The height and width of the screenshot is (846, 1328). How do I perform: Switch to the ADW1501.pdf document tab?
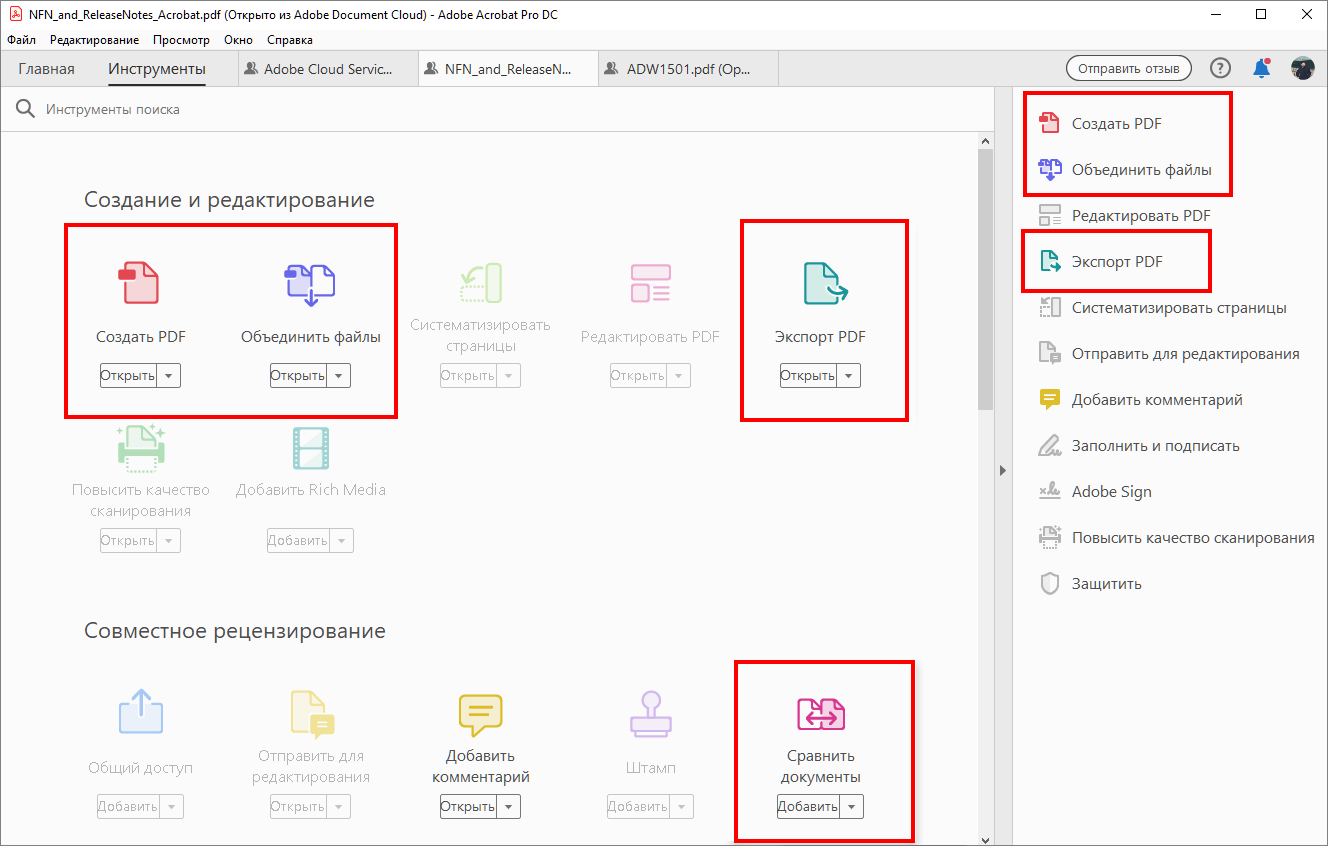(x=689, y=69)
